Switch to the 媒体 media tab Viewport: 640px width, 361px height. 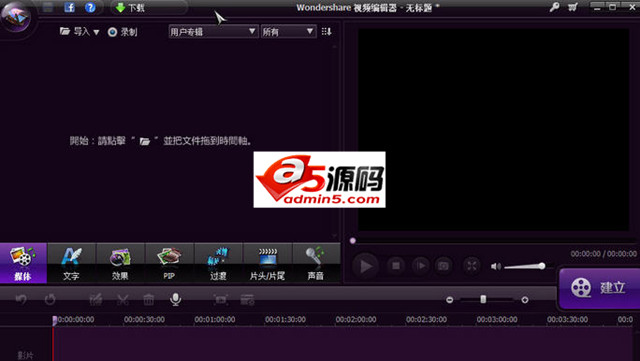click(23, 263)
